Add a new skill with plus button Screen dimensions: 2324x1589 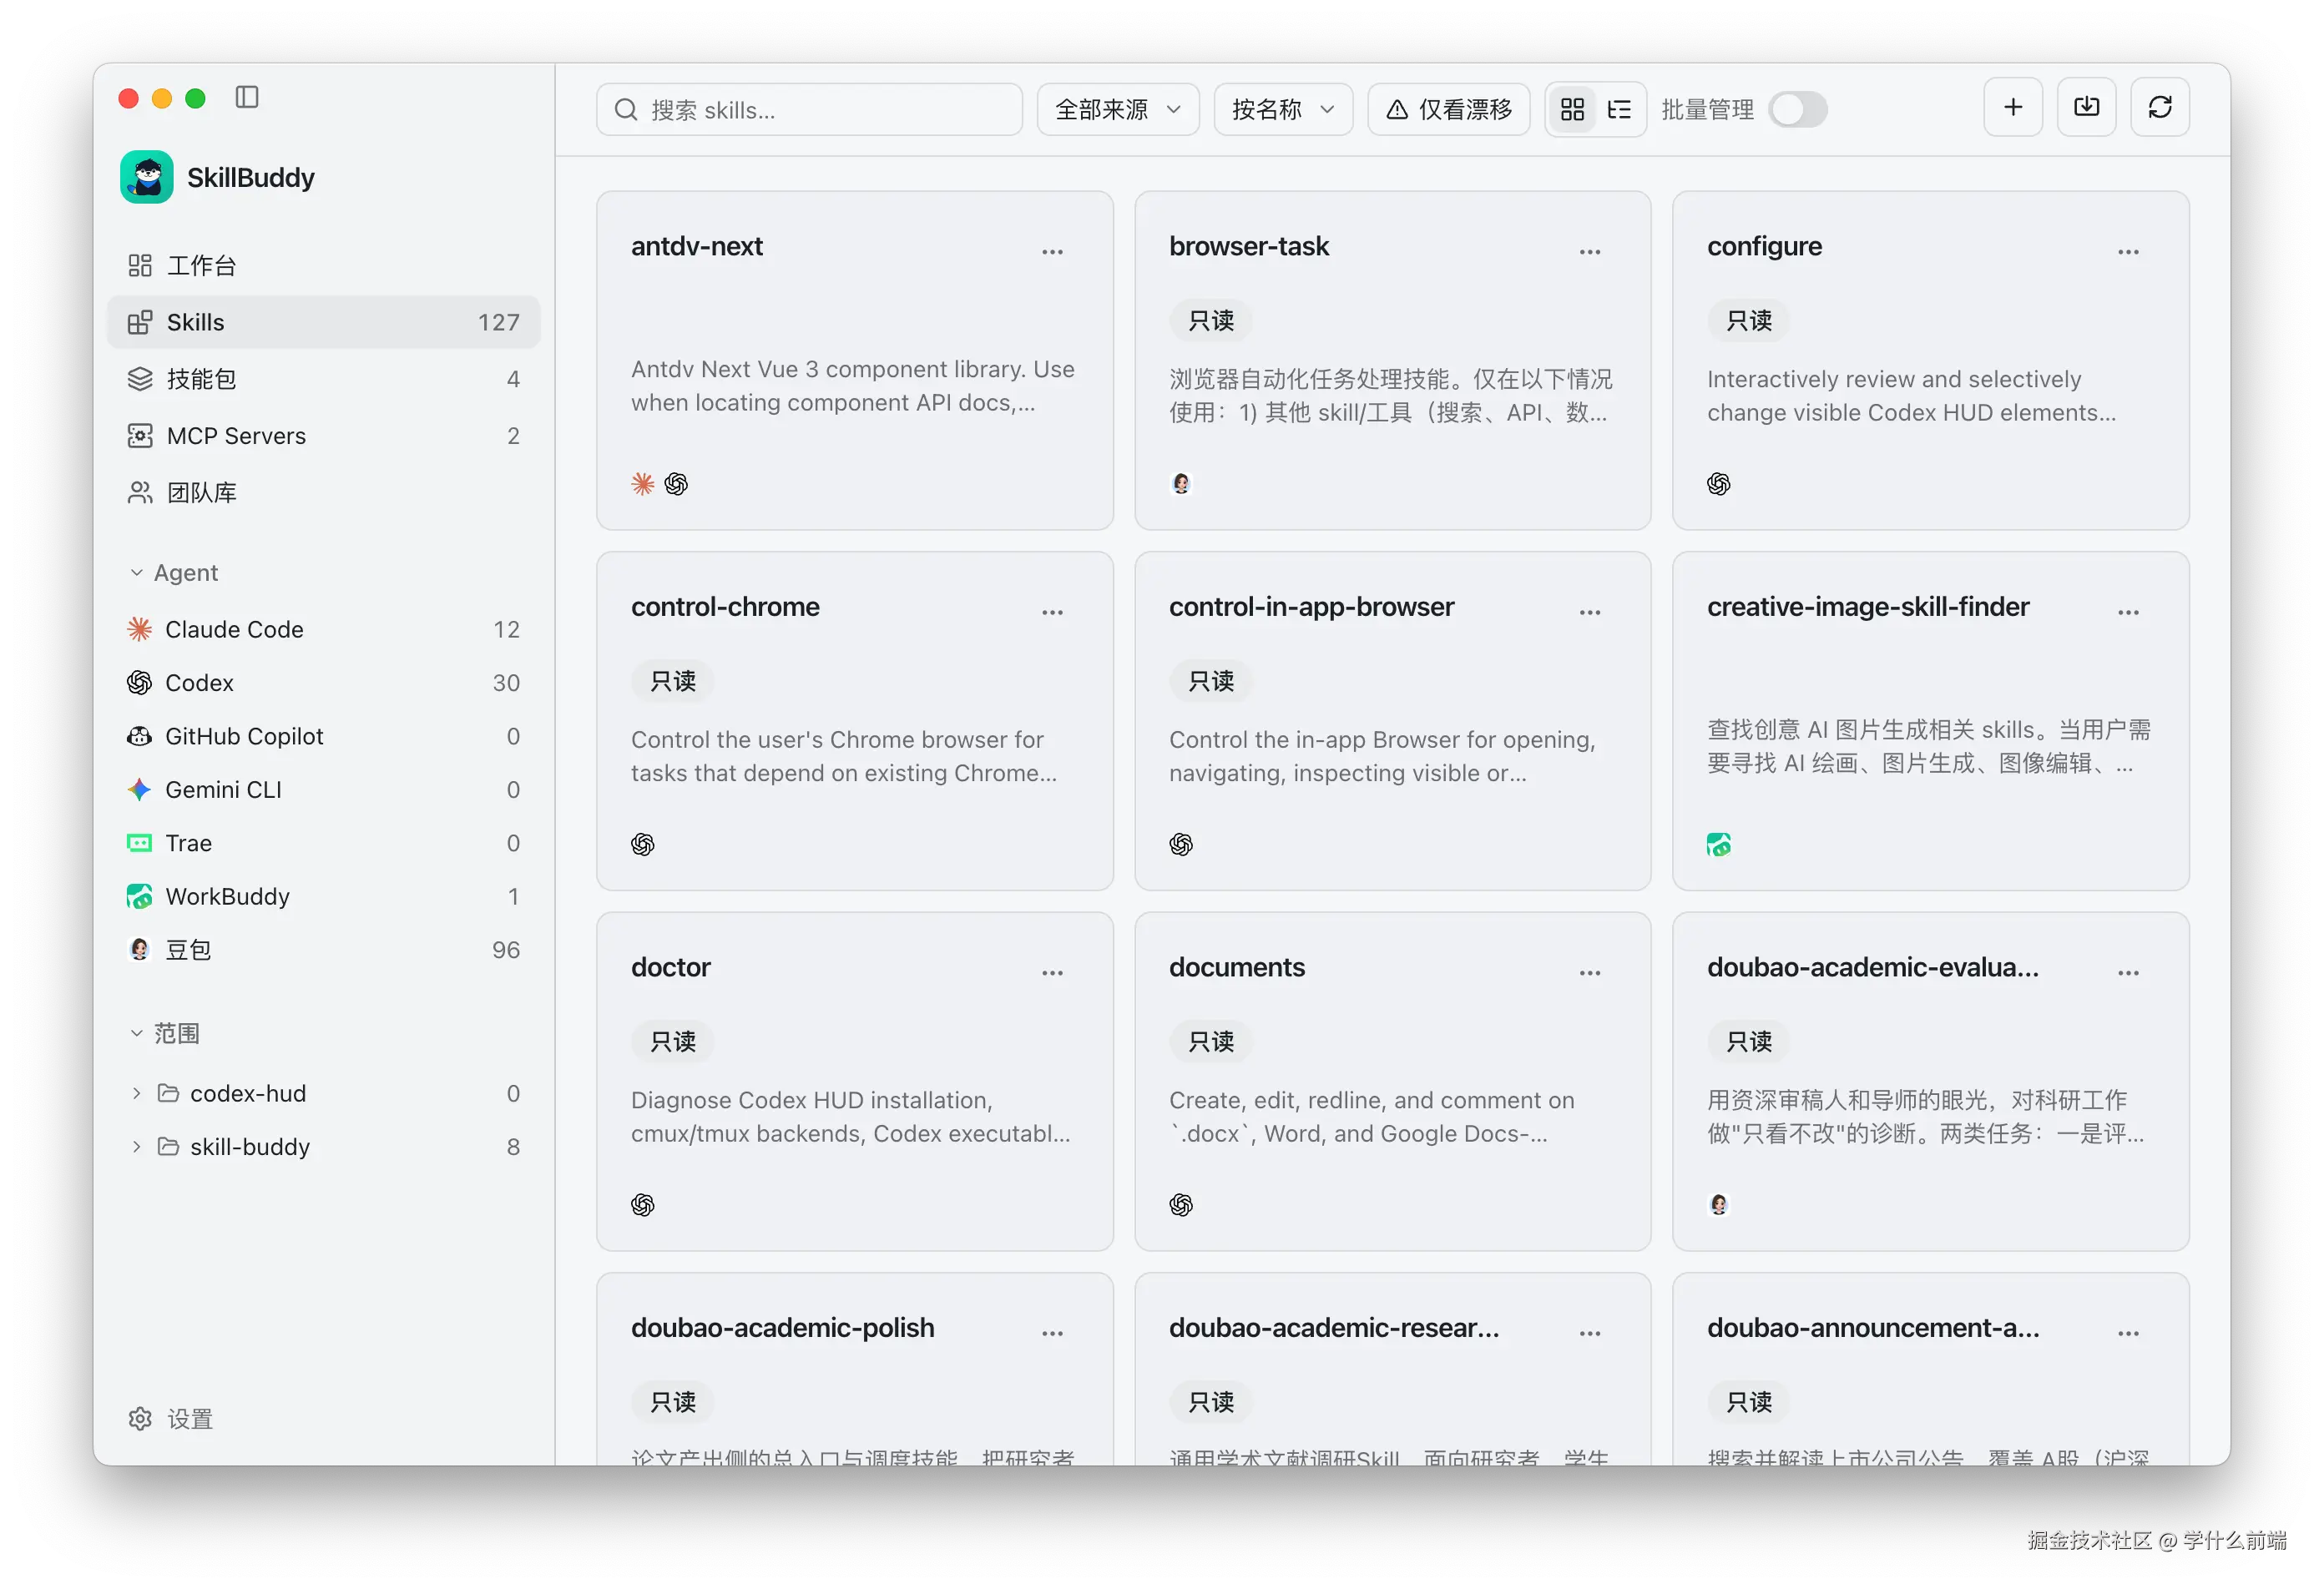[x=2012, y=107]
